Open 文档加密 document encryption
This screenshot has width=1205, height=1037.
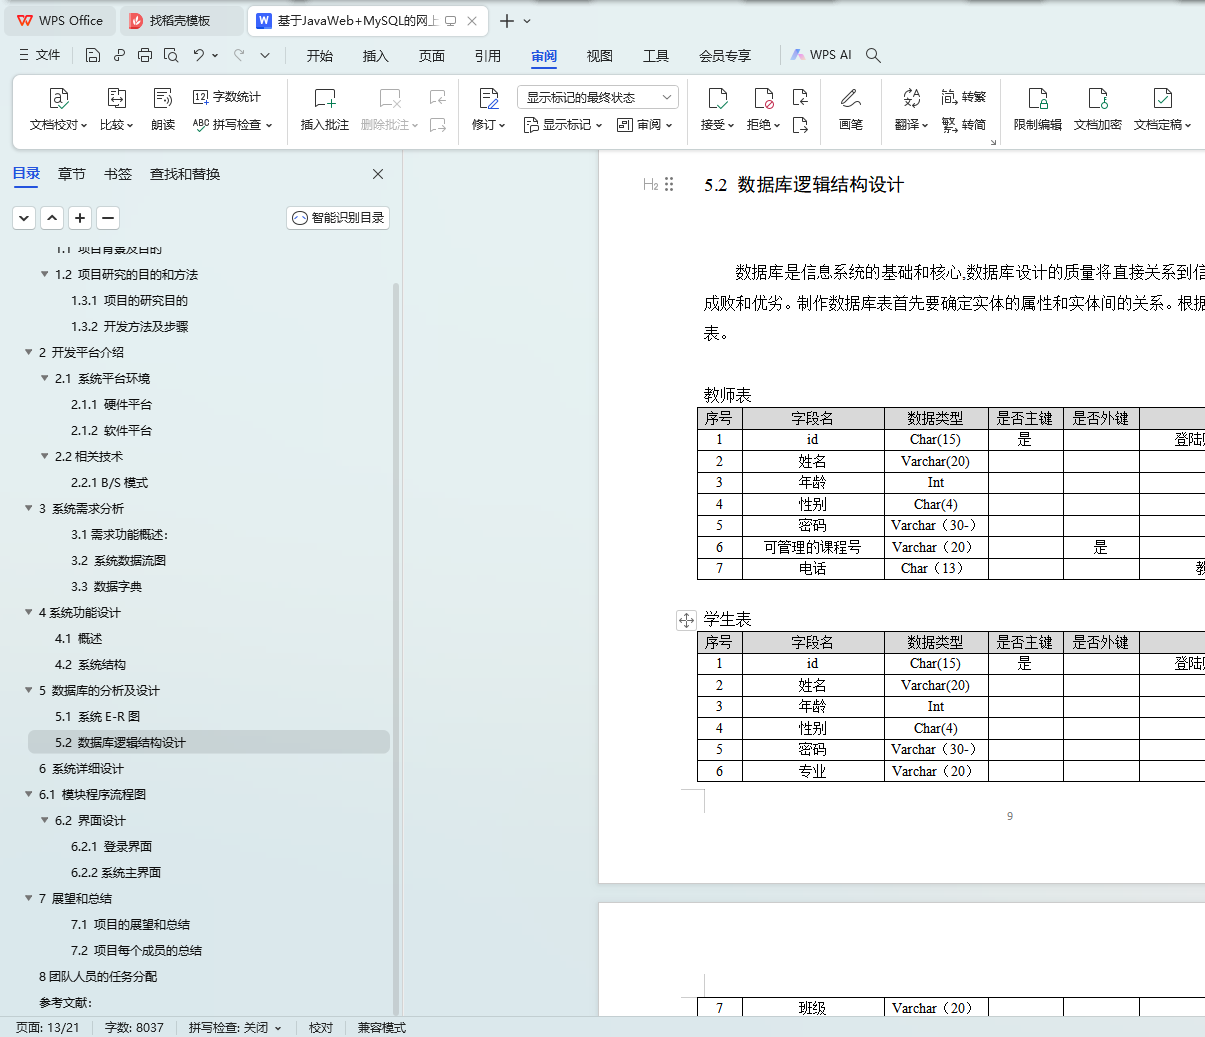1097,110
